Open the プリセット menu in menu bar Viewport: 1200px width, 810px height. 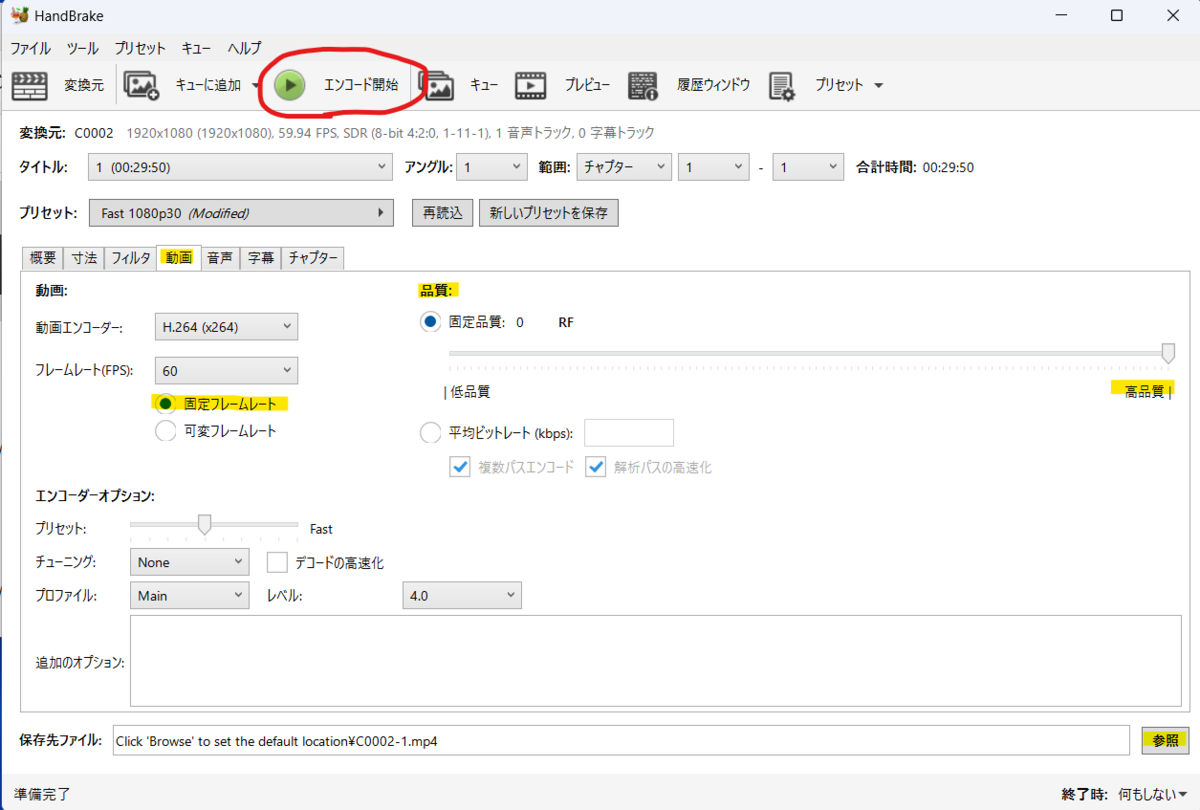[140, 48]
